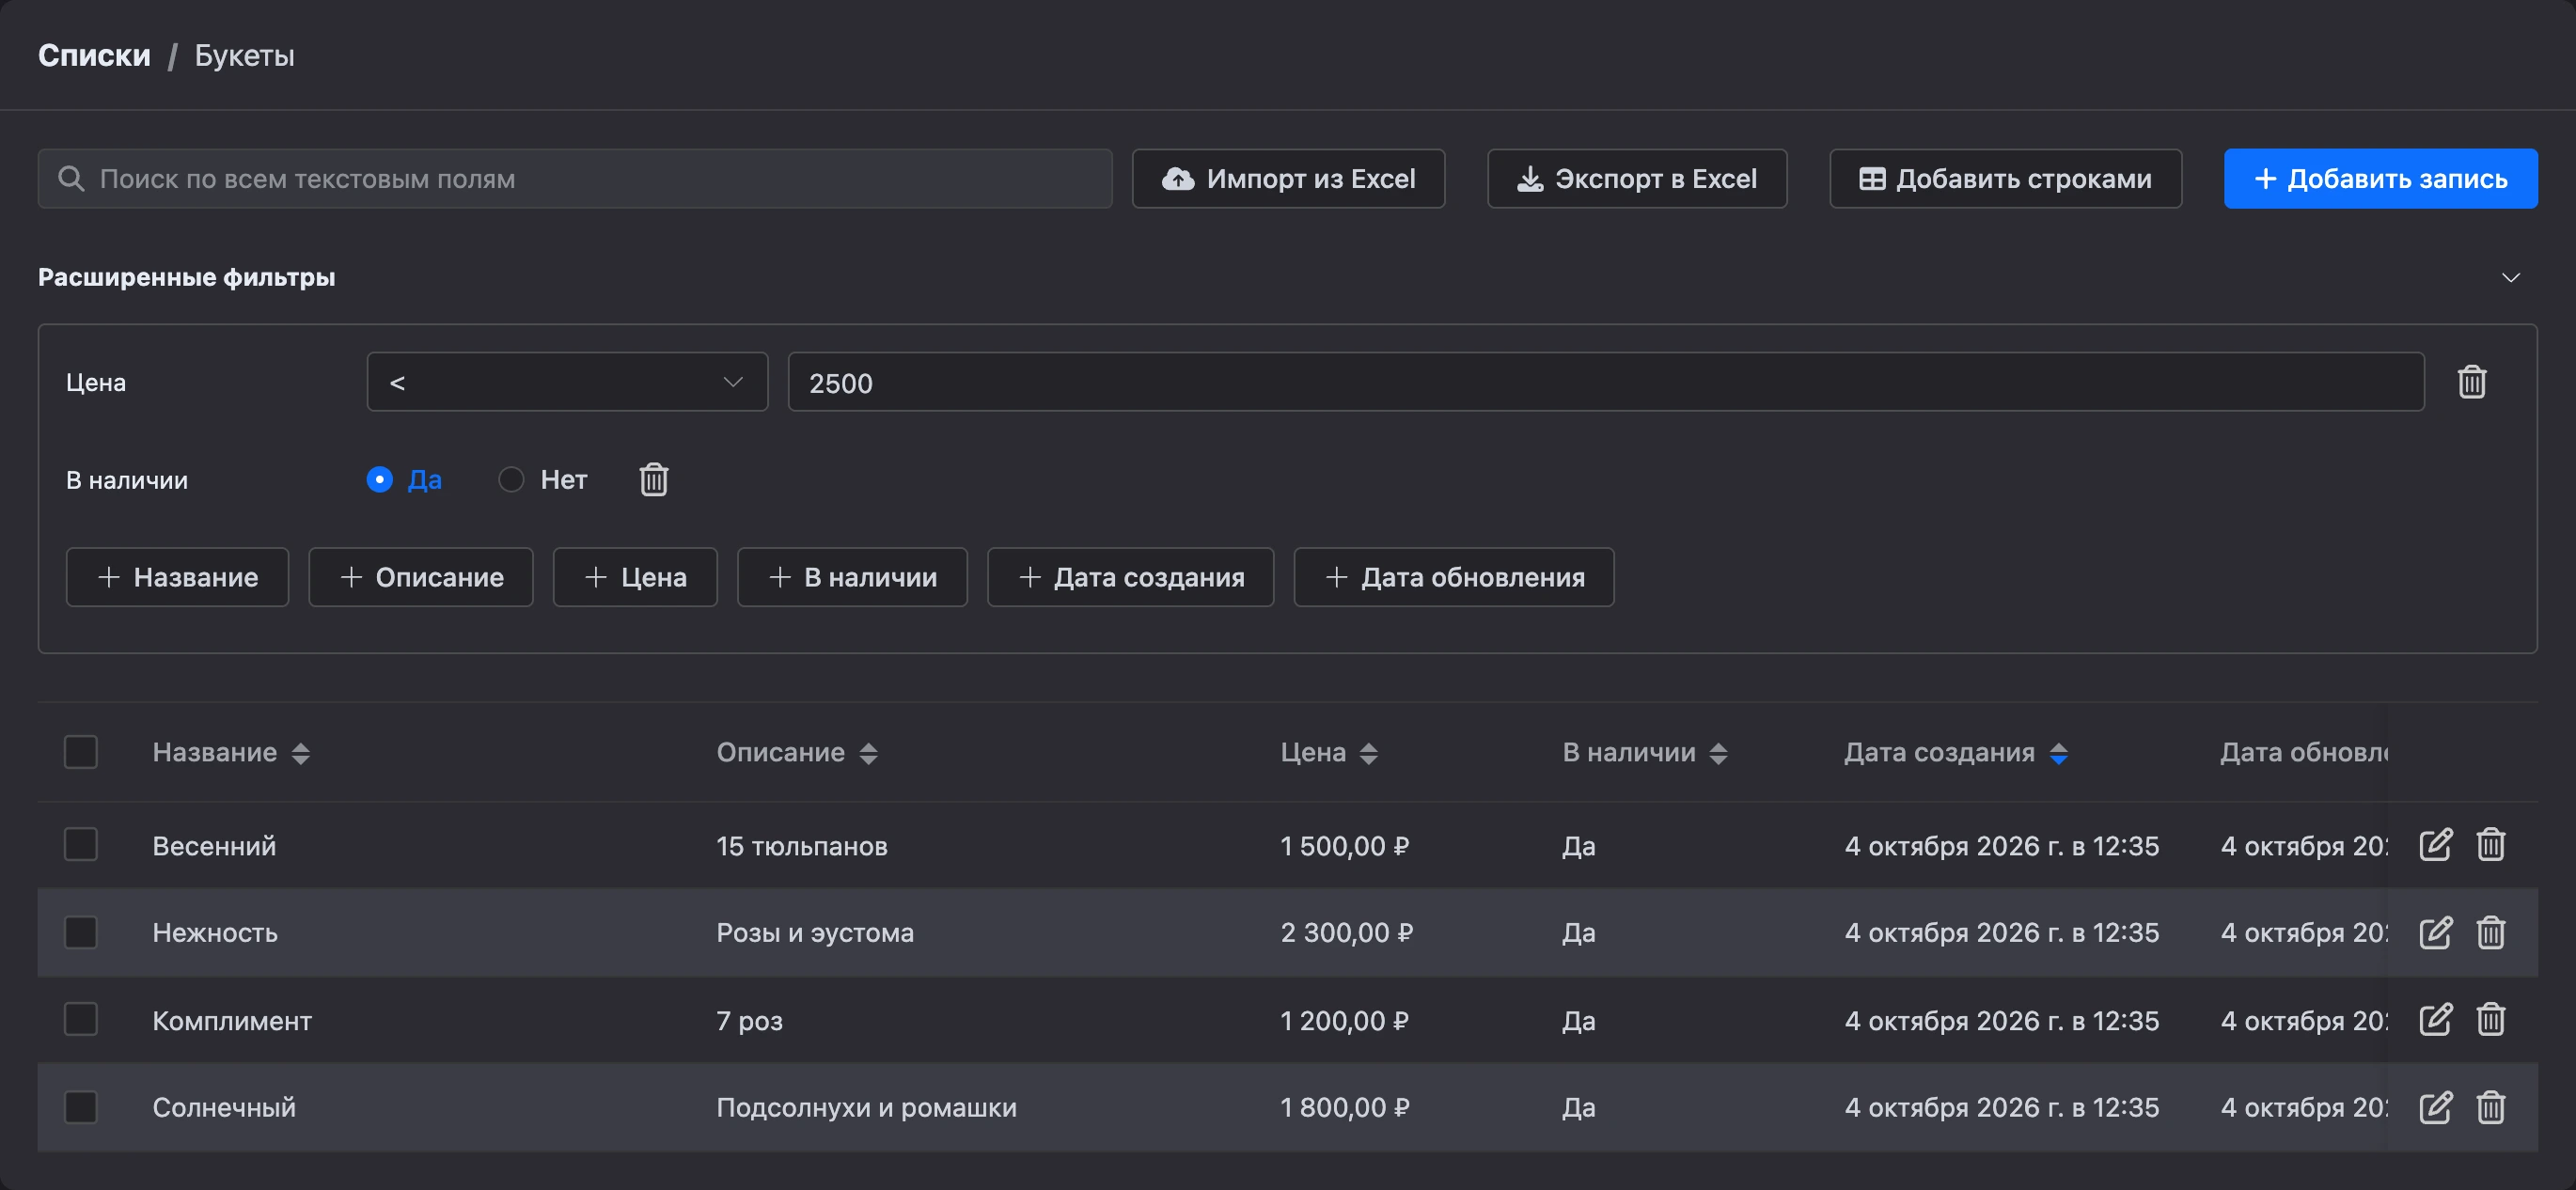Sort by Цена column arrows
2576x1190 pixels.
(x=1368, y=753)
